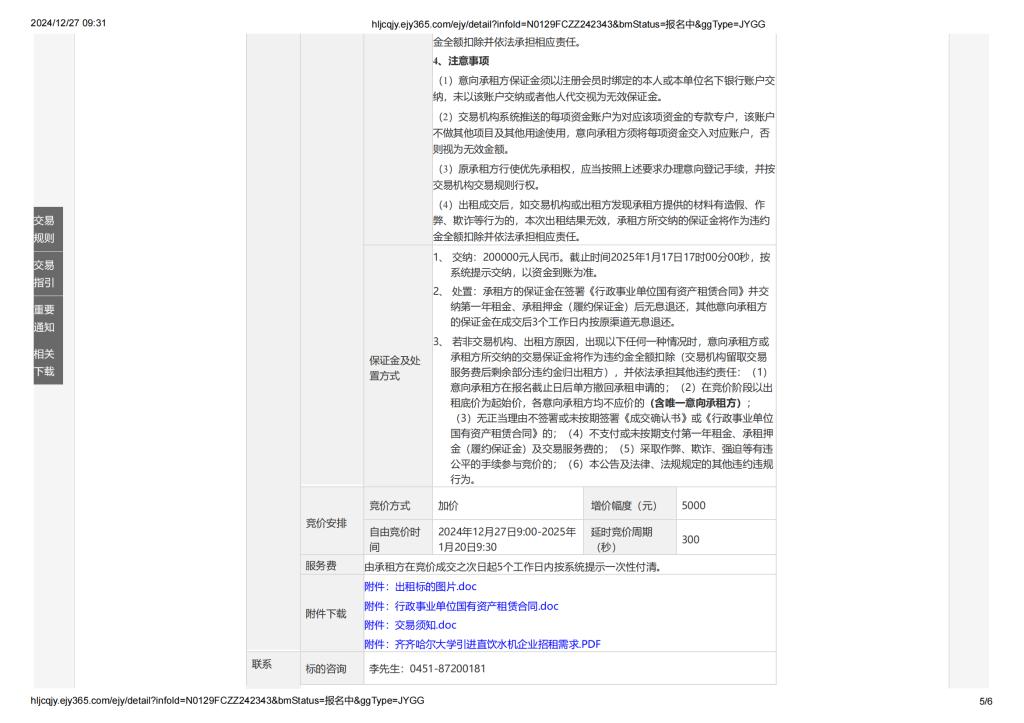Open the 交易规则 side tab

click(44, 229)
